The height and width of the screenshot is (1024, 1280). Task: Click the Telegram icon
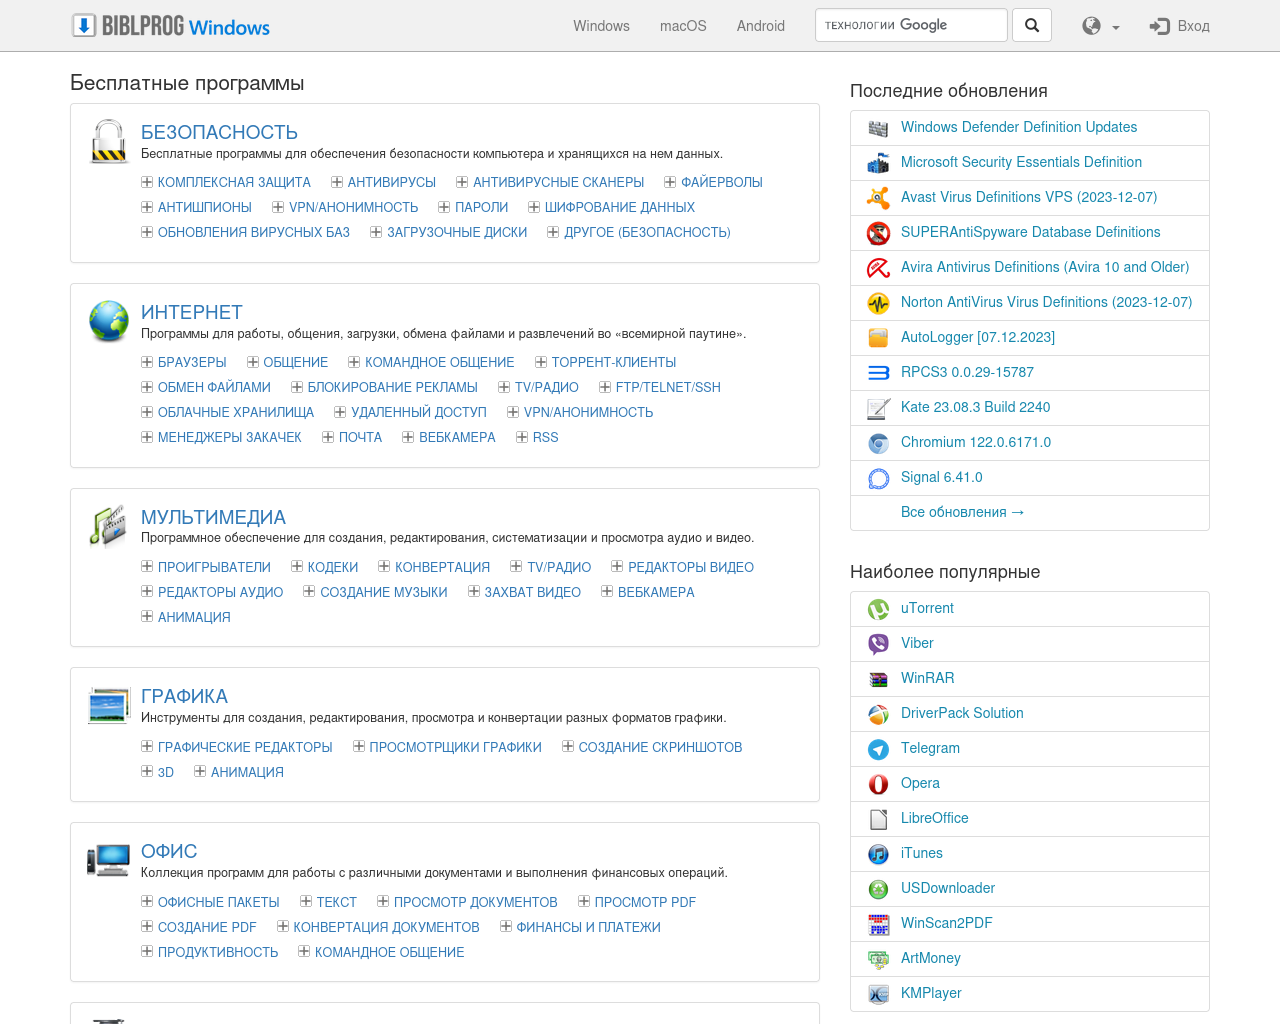[878, 749]
